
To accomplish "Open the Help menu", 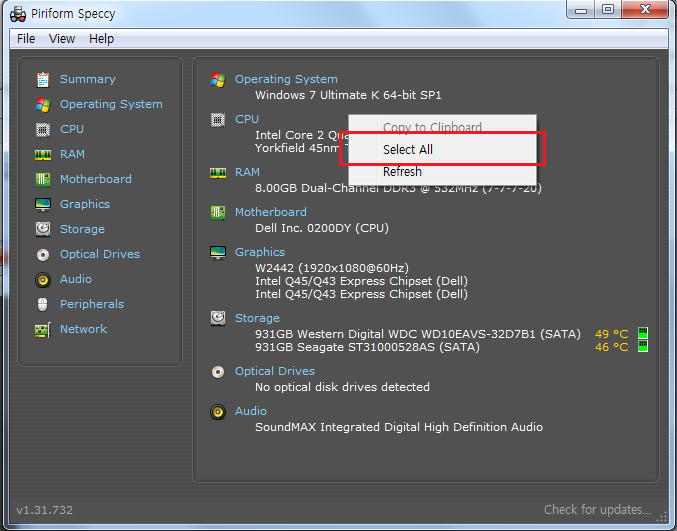I will point(101,39).
